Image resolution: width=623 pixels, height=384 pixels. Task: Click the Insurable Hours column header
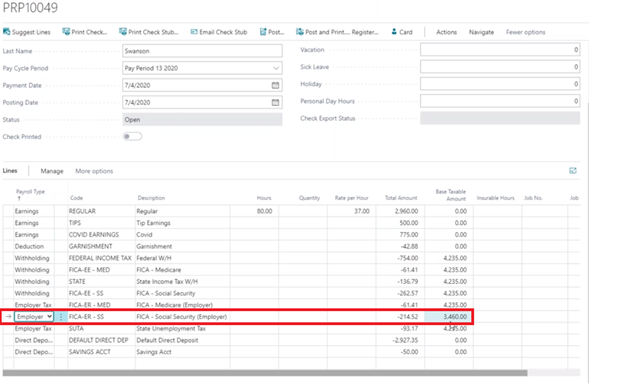[495, 198]
